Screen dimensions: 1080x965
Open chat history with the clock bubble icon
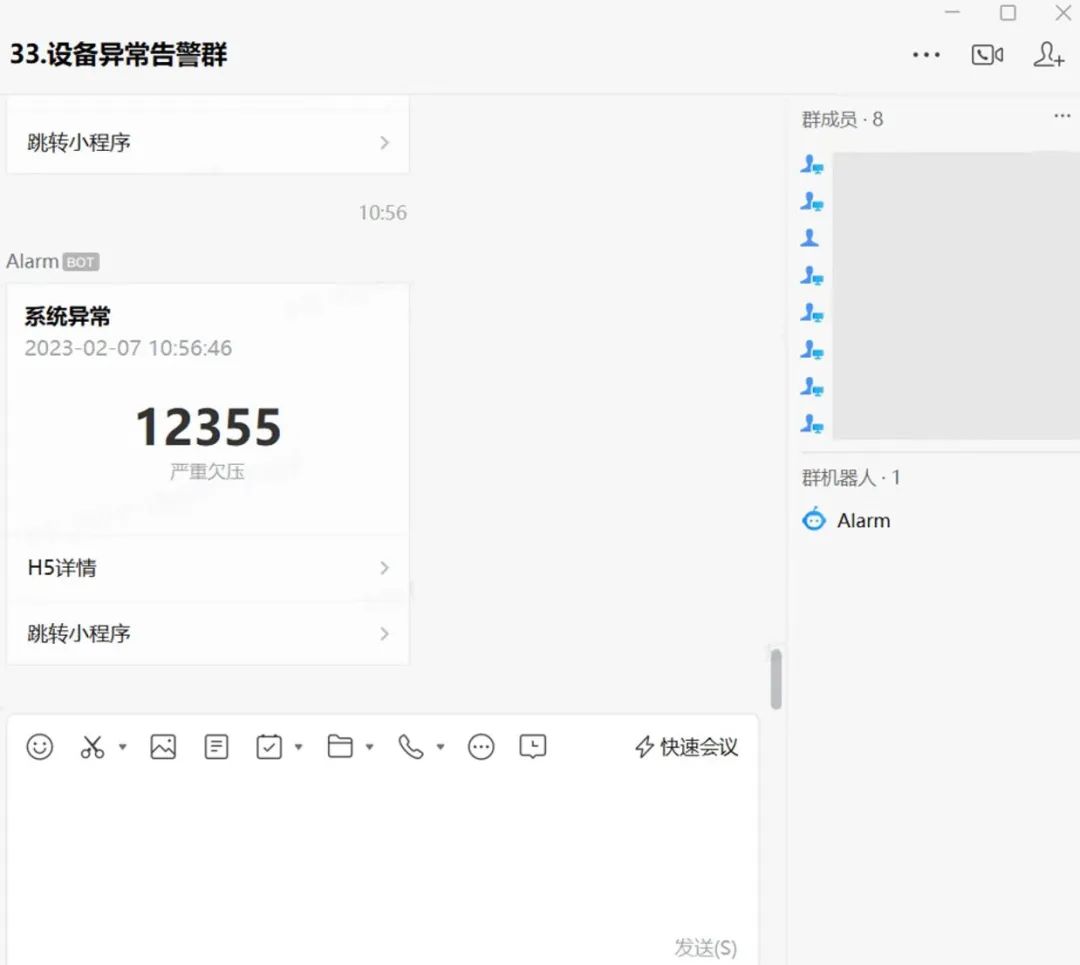pos(532,746)
